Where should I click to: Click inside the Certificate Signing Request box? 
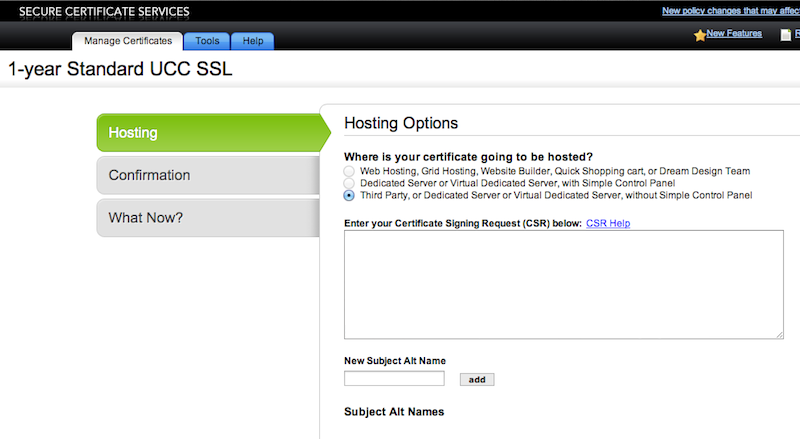(x=563, y=285)
